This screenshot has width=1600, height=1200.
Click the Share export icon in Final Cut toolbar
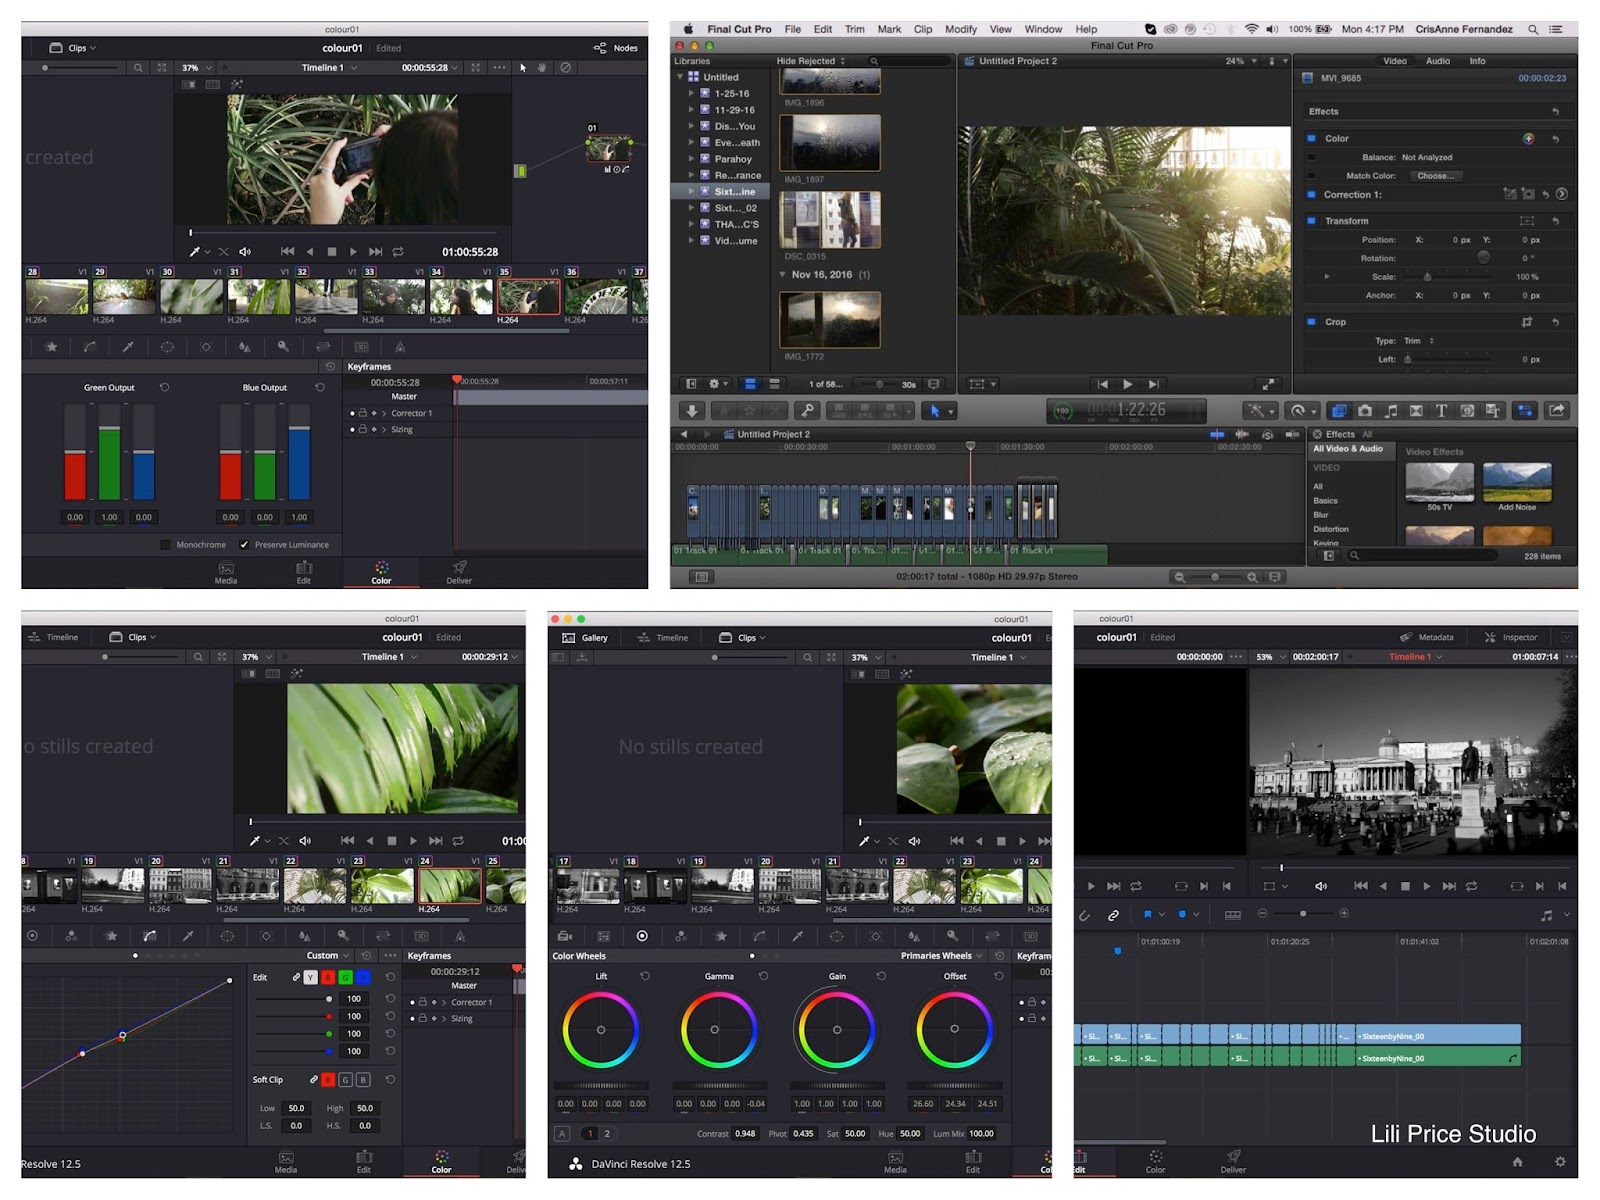point(1556,411)
